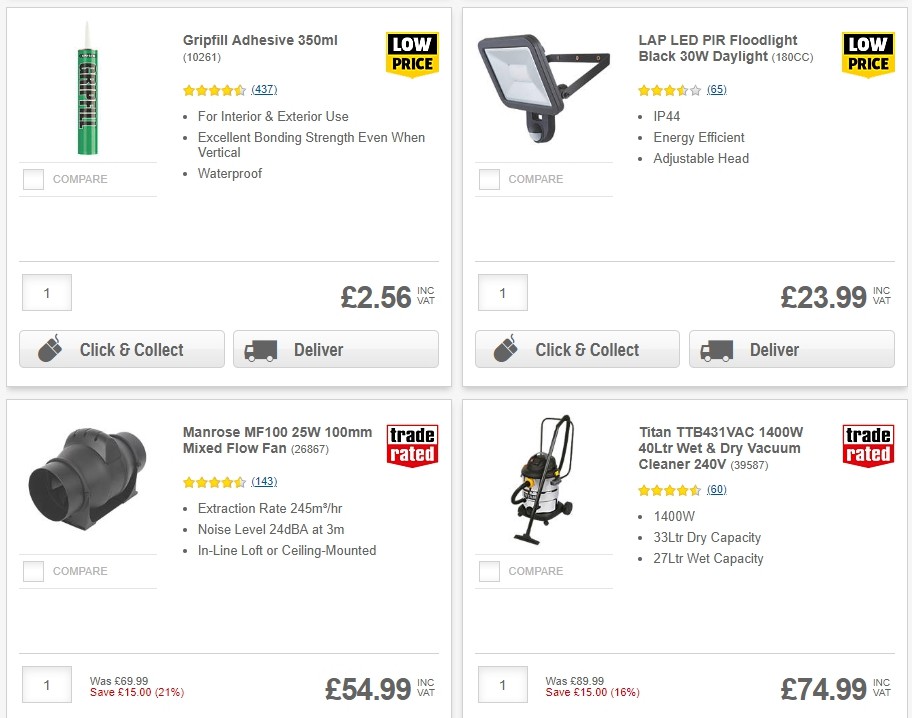Click the truck icon on the floodlight Deliver button
This screenshot has width=912, height=718.
tap(715, 349)
